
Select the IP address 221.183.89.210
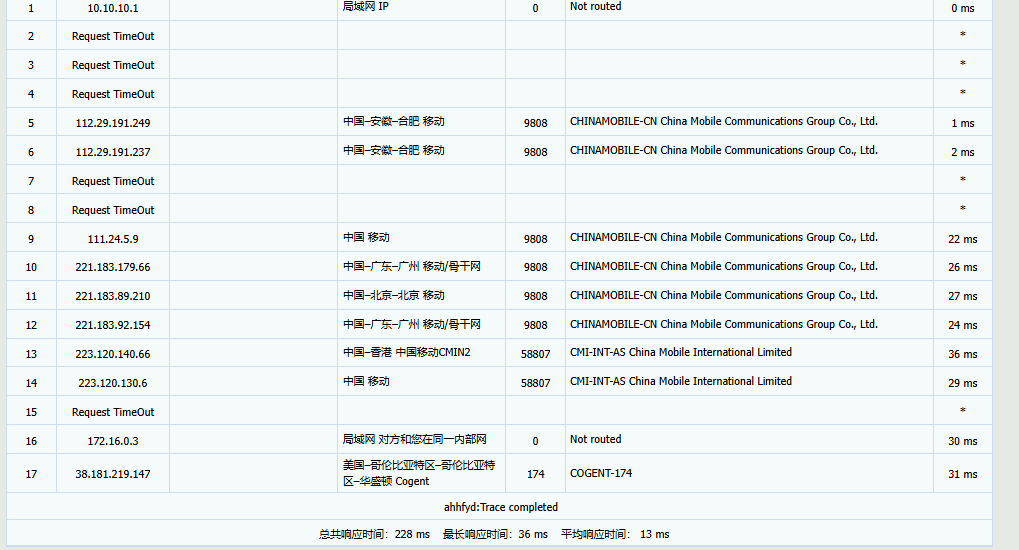click(x=113, y=297)
